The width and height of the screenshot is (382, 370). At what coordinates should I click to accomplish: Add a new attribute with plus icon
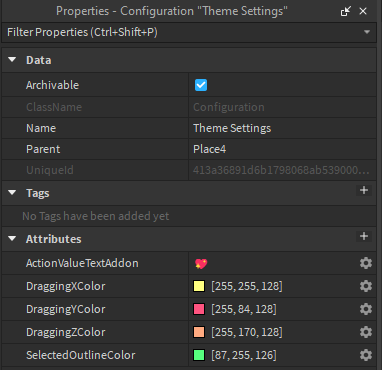pos(364,236)
